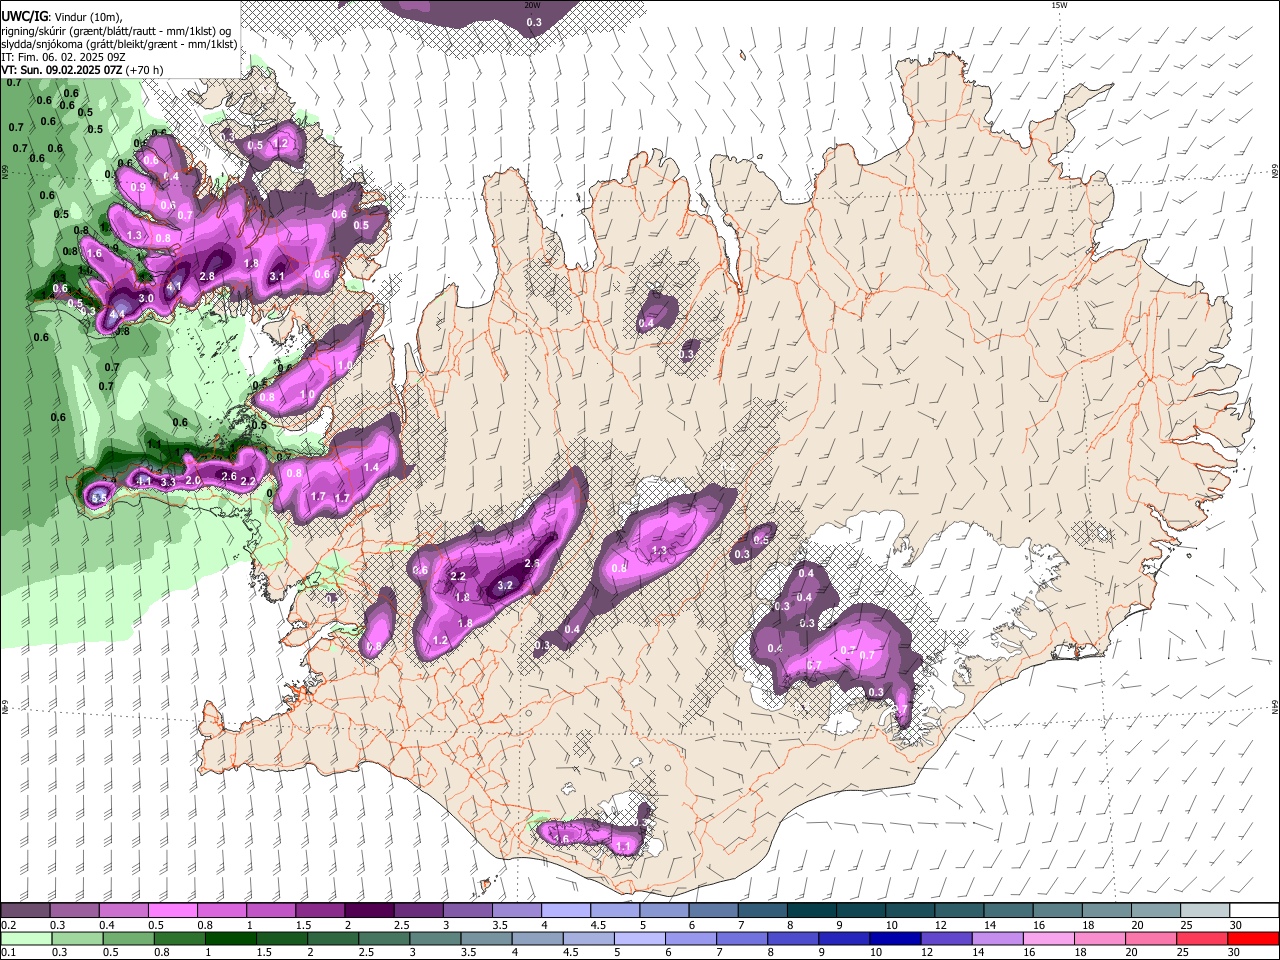
Task: Click the '3.2' snowfall value on the map
Action: tap(505, 585)
